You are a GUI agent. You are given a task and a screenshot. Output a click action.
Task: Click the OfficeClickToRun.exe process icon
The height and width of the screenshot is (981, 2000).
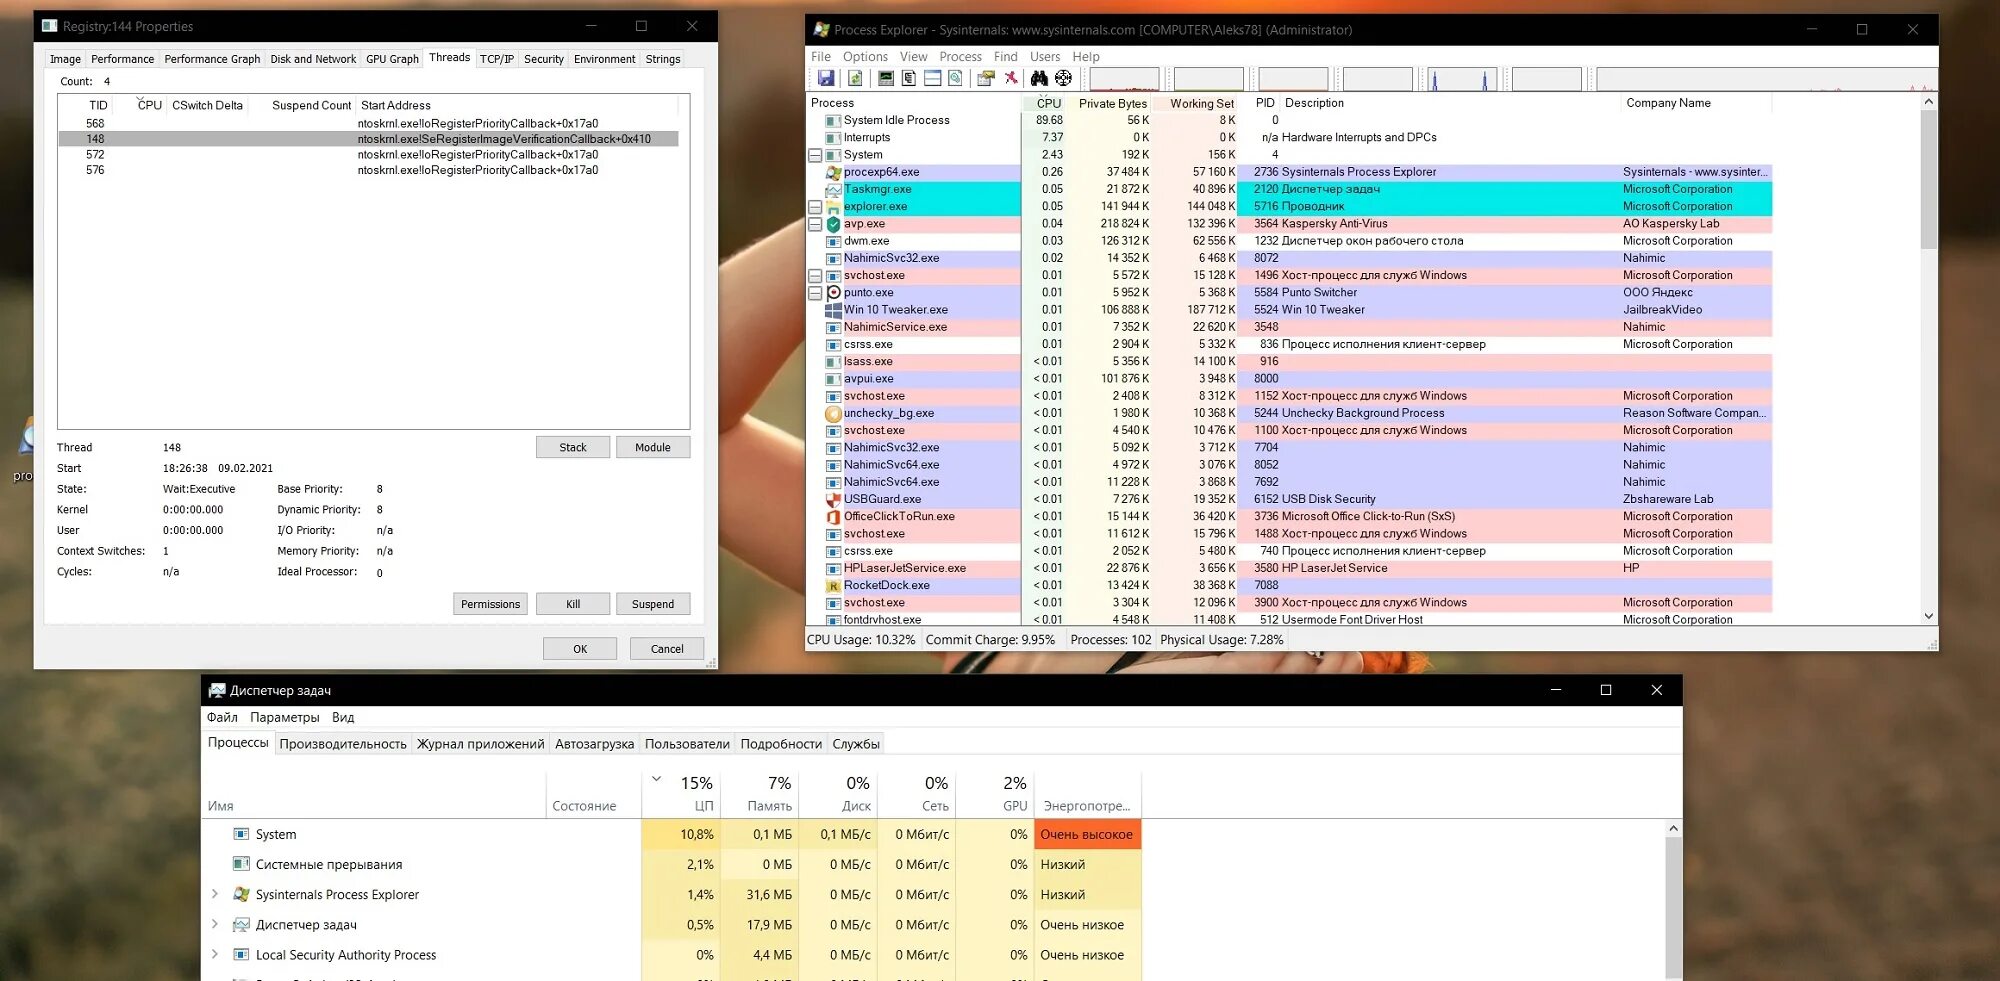coord(833,517)
